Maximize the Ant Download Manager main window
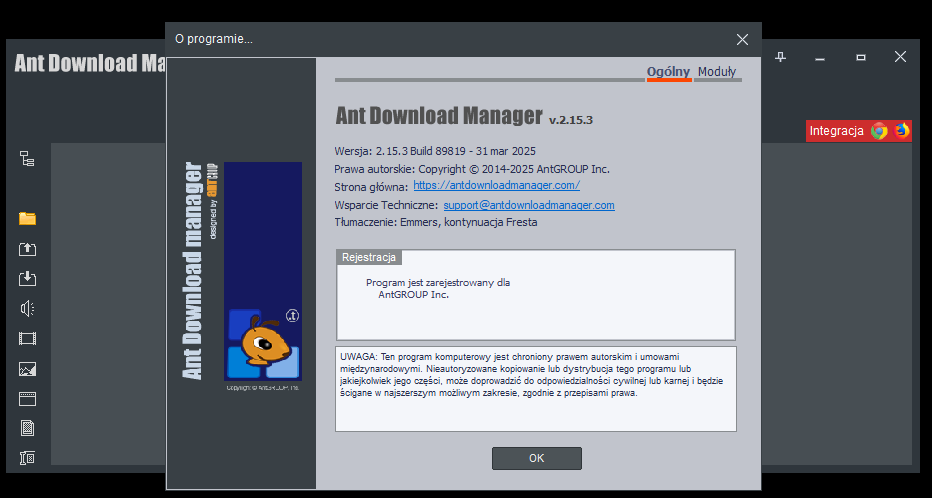This screenshot has width=932, height=498. 861,57
